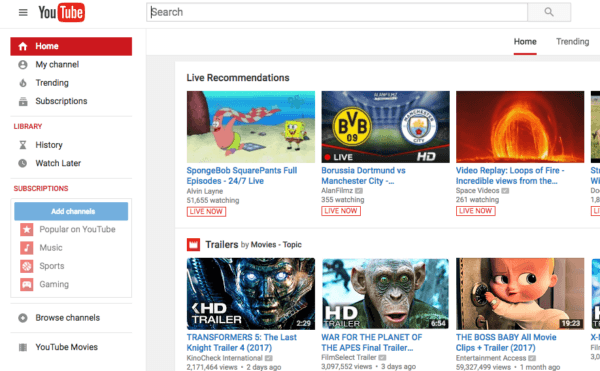
Task: Open SpongeBob SquarePants Full Episodes link
Action: tap(242, 176)
